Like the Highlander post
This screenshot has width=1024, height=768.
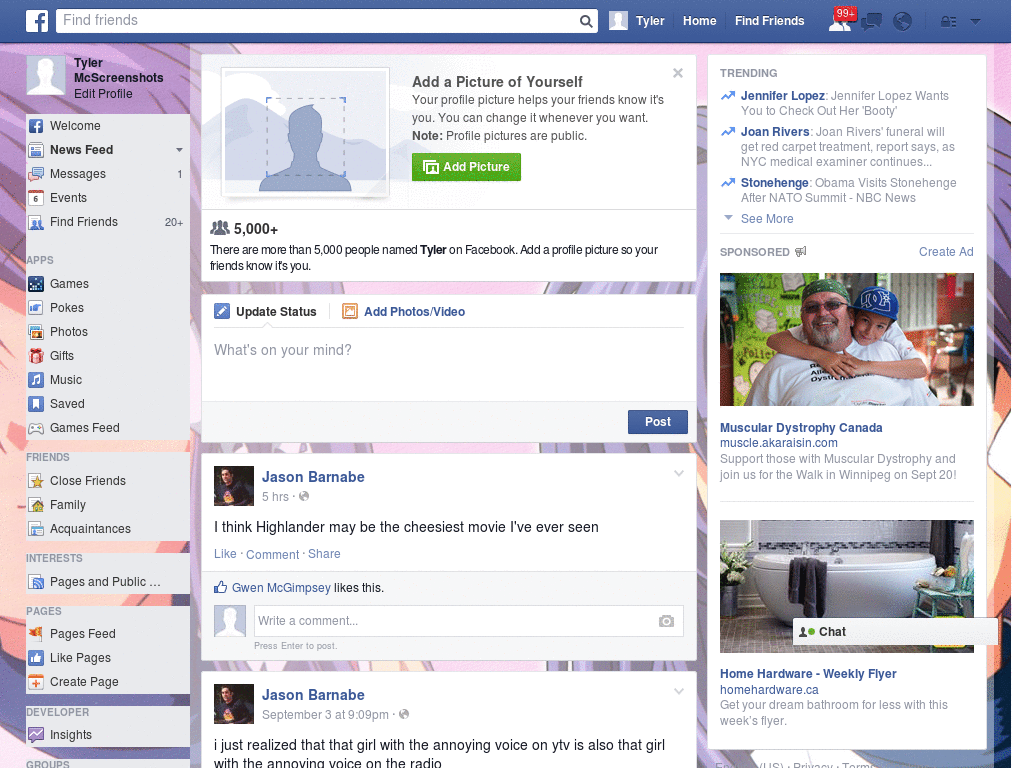tap(225, 554)
